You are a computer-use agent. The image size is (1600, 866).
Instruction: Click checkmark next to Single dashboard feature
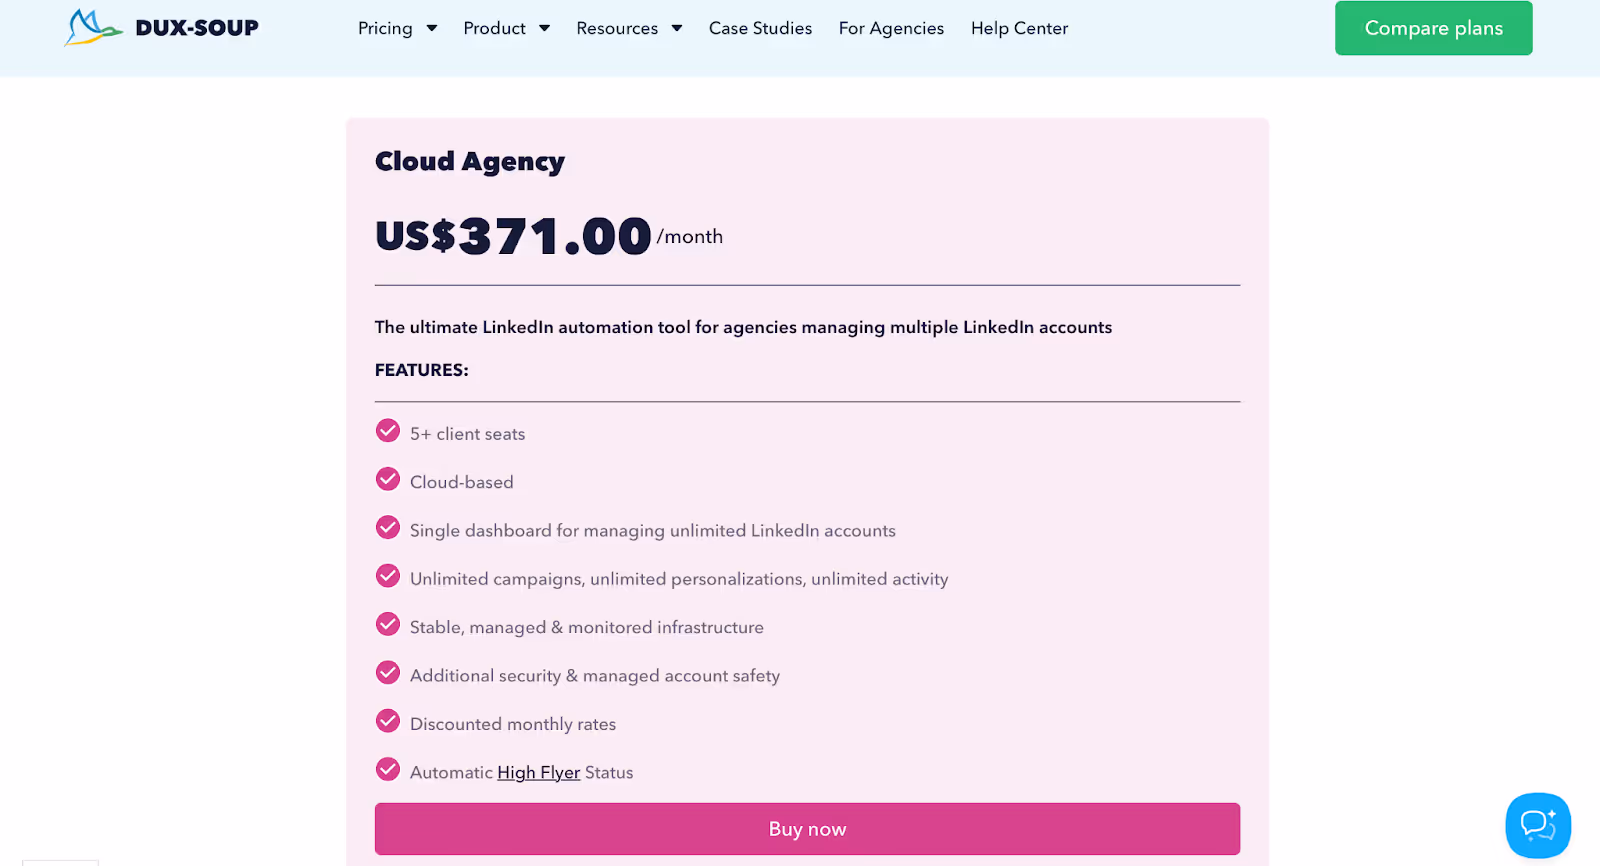click(388, 527)
